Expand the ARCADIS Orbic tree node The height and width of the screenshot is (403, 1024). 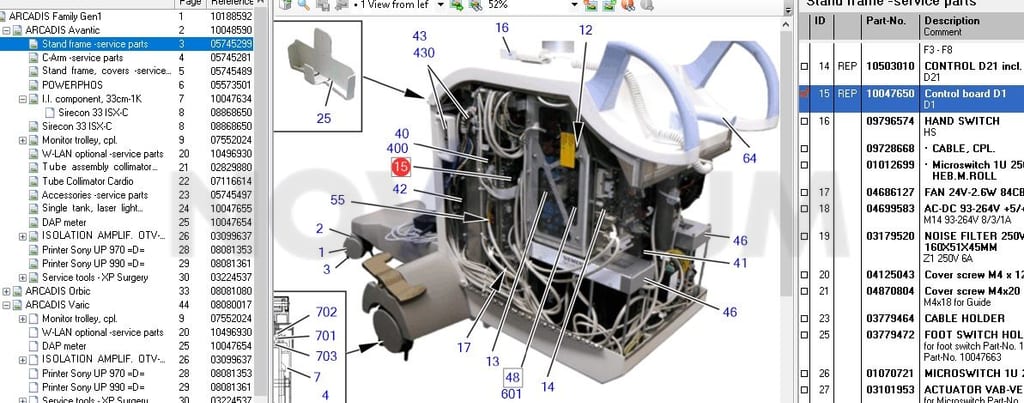[7, 291]
